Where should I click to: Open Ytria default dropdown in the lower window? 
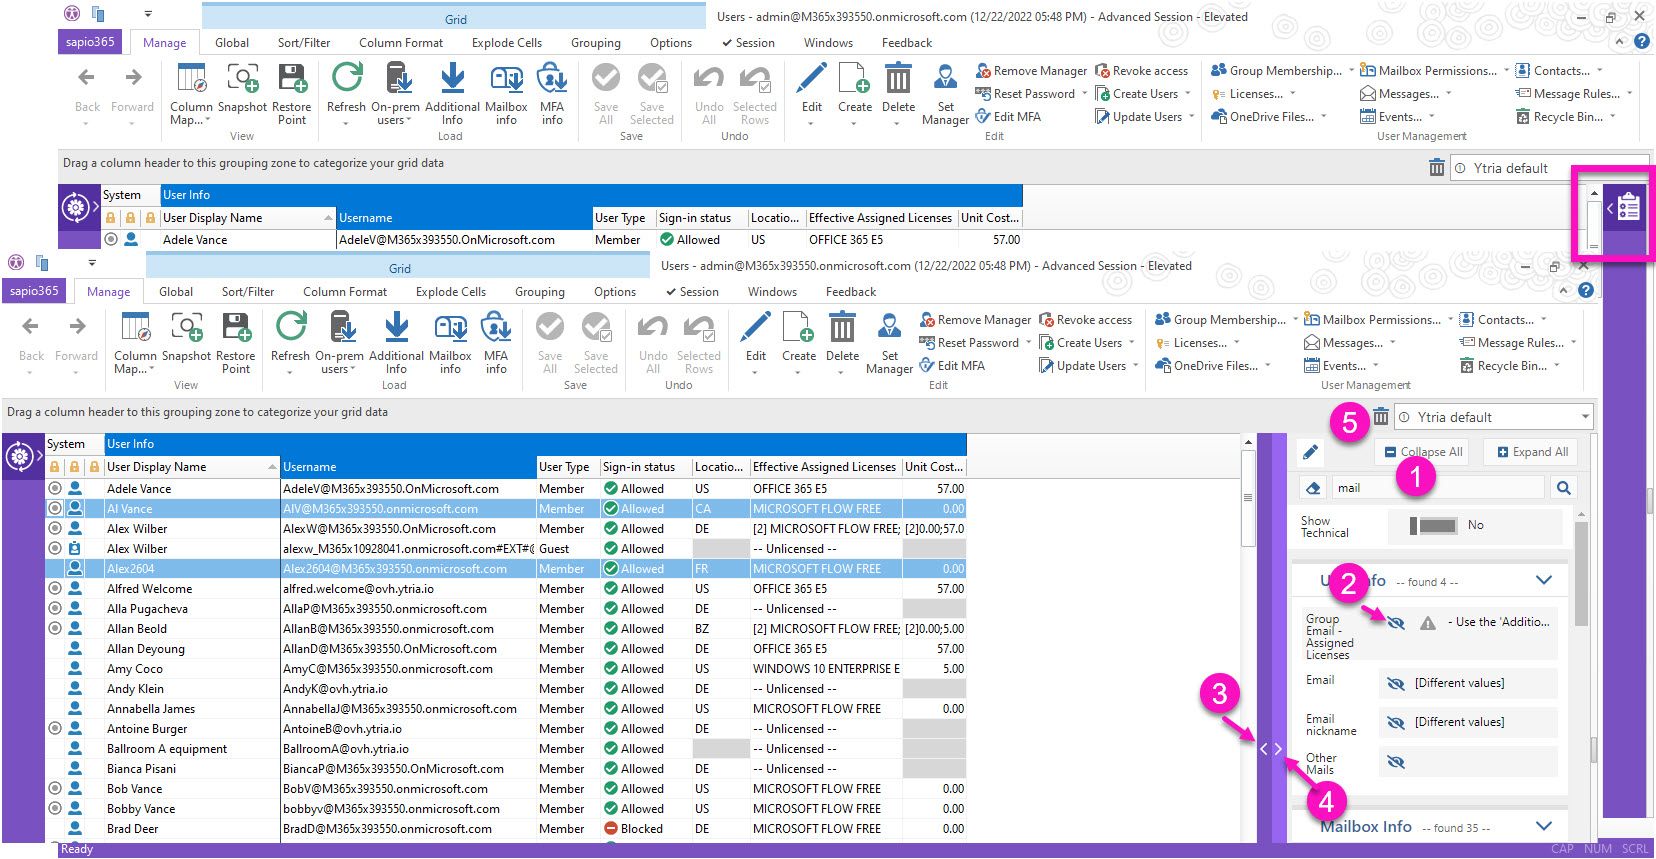click(x=1585, y=417)
